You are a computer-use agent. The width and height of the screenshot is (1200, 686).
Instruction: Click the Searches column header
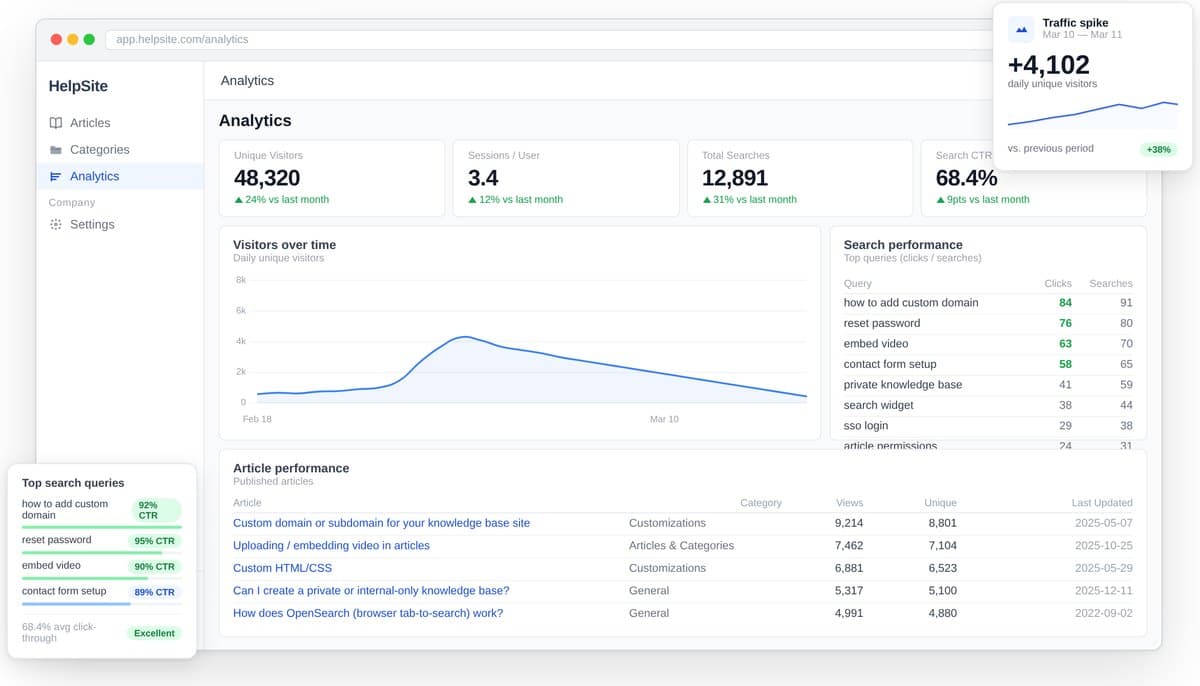click(1111, 284)
